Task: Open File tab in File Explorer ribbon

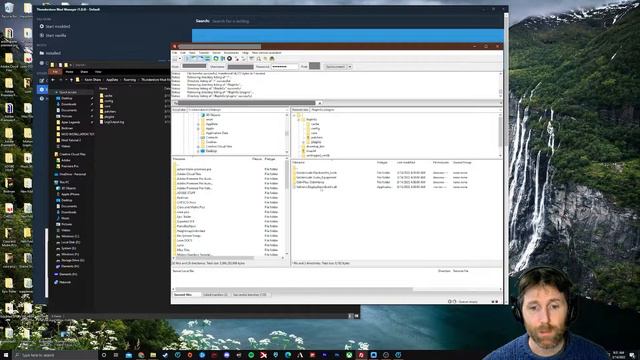Action: (x=55, y=72)
